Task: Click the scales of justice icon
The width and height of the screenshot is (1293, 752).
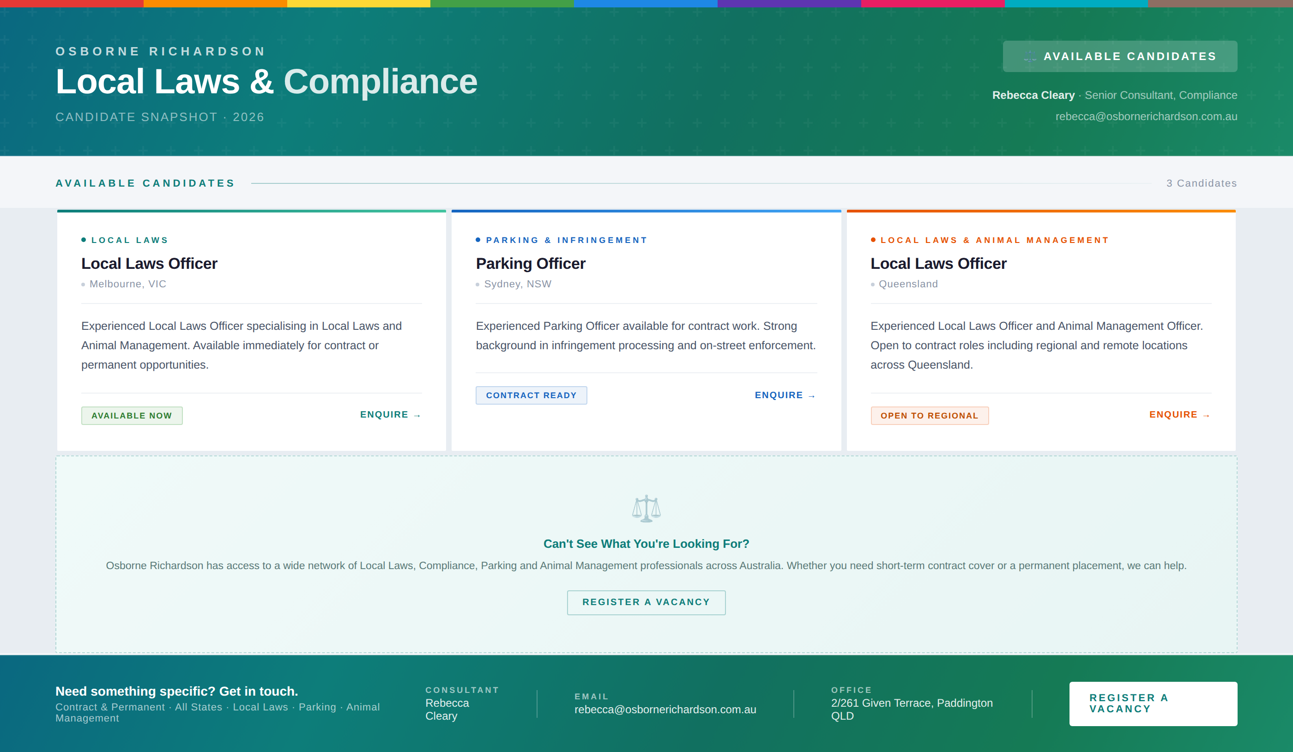Action: click(646, 509)
